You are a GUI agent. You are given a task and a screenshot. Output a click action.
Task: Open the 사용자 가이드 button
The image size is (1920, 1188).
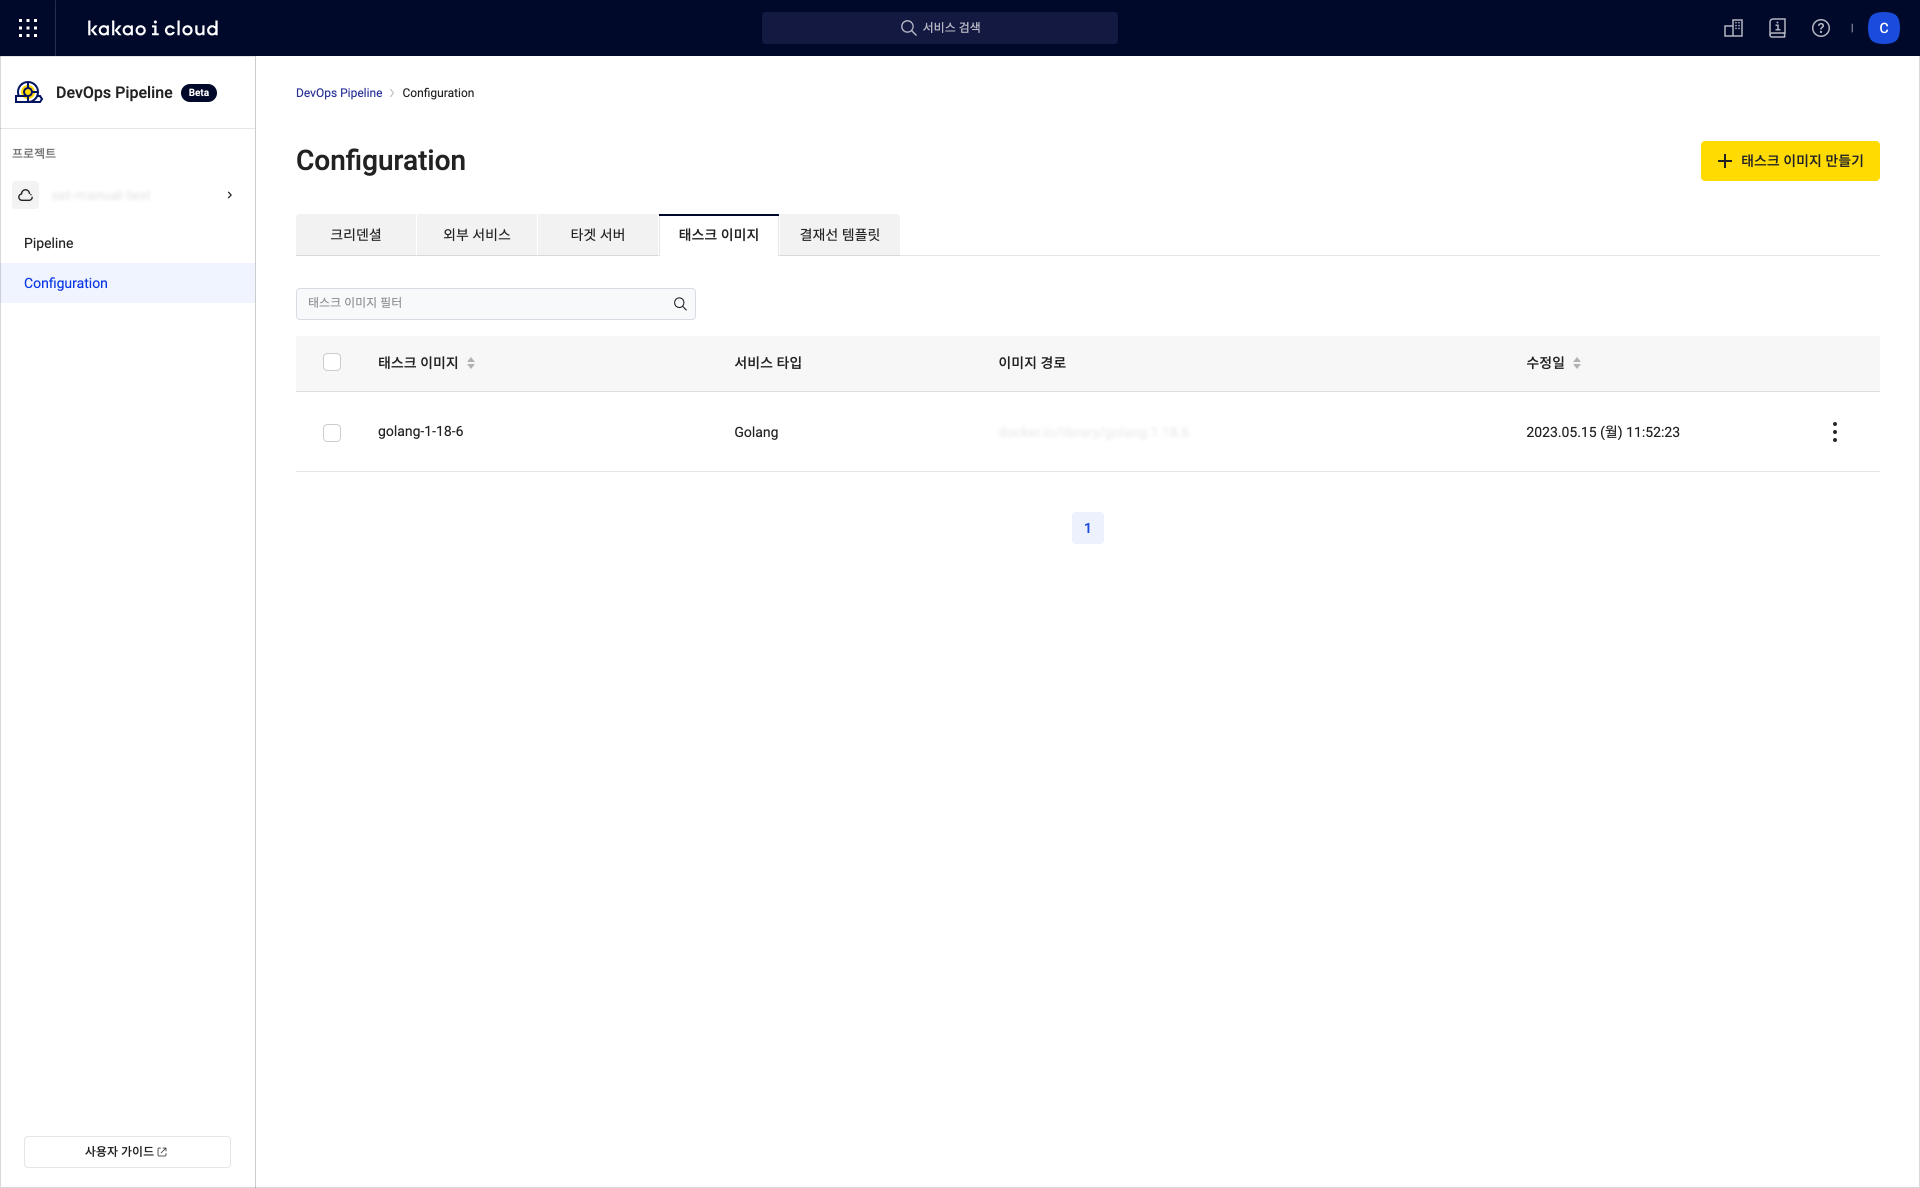point(127,1152)
